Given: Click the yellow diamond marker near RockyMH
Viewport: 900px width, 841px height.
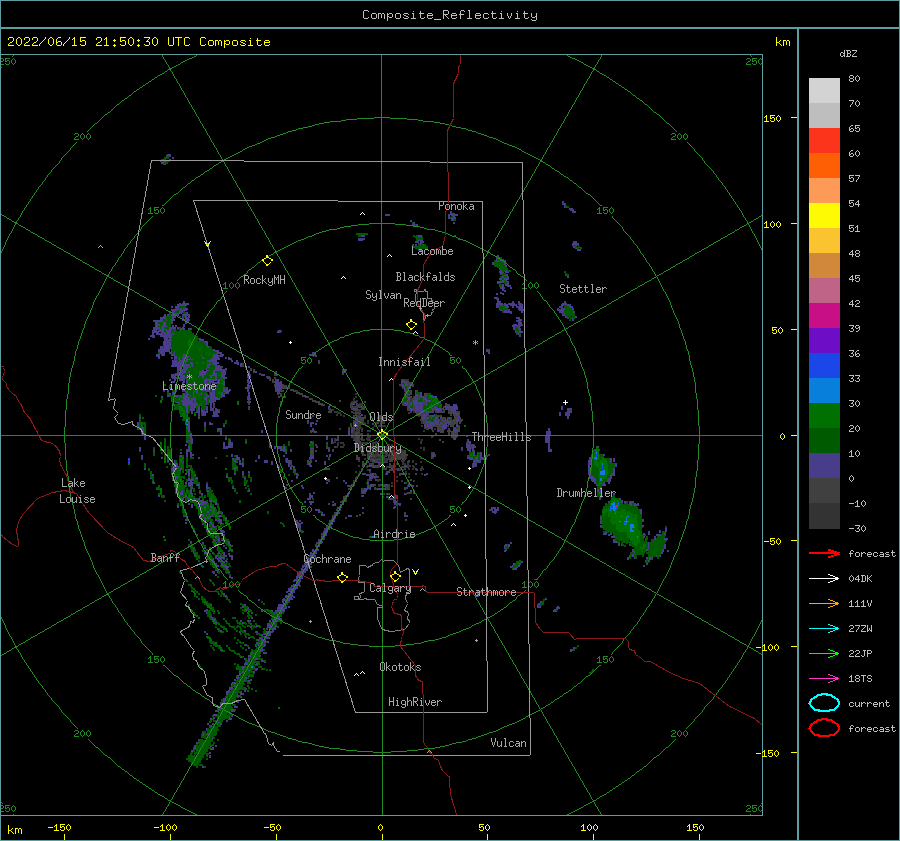Looking at the screenshot, I should coord(267,261).
